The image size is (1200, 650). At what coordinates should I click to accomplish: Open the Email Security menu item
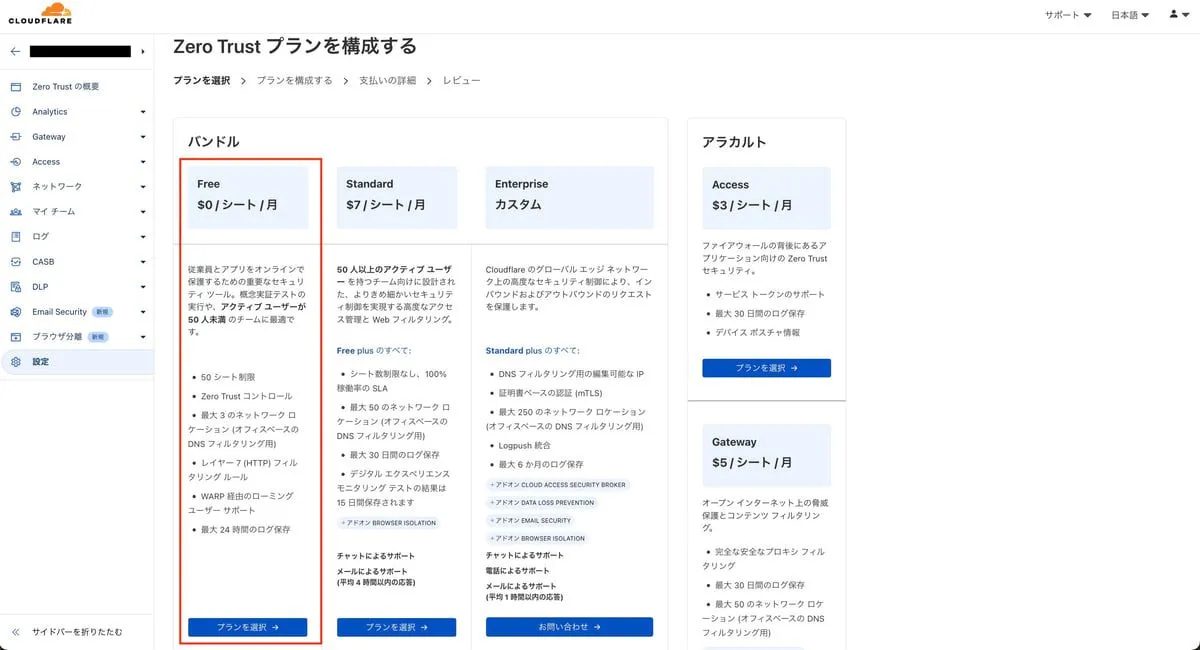[59, 312]
